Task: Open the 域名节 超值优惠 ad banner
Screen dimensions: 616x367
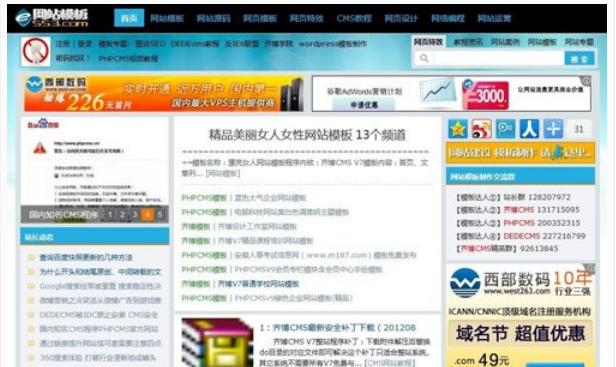Action: coord(520,334)
